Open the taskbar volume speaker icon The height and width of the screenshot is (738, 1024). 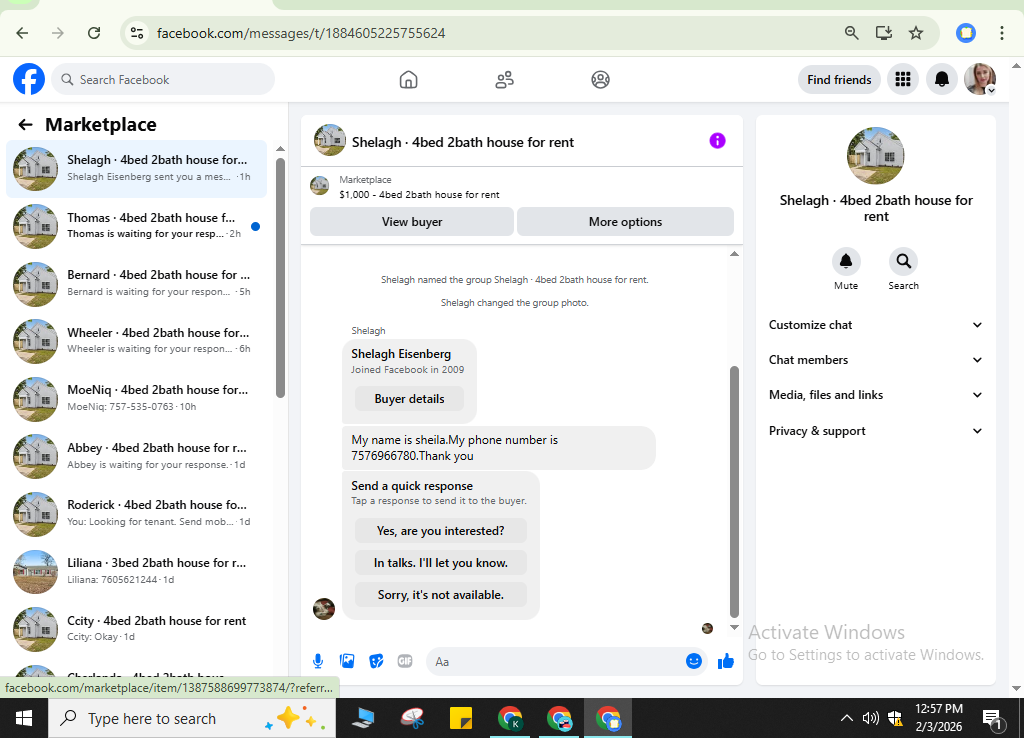870,718
